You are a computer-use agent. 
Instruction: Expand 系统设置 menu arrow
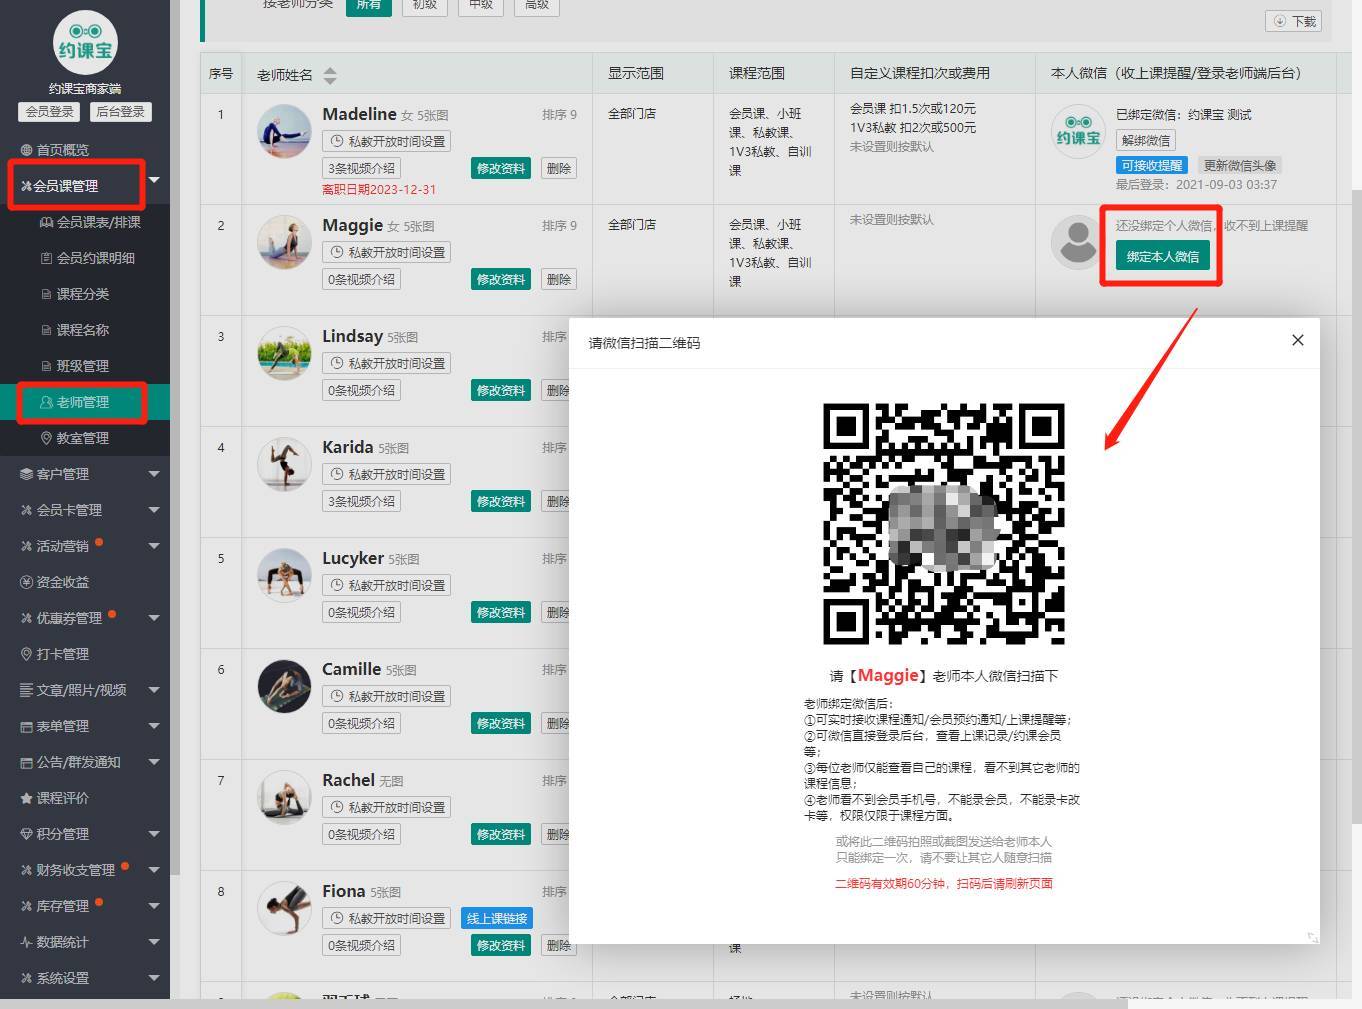(x=154, y=978)
